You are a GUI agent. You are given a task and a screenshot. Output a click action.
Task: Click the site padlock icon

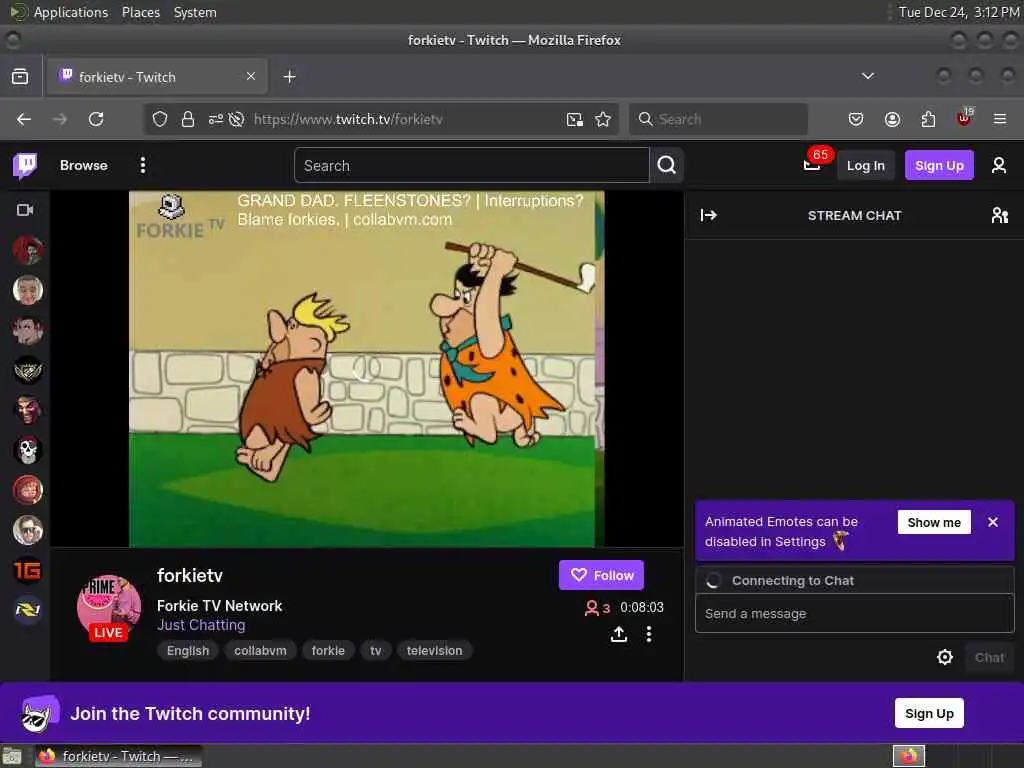point(188,119)
